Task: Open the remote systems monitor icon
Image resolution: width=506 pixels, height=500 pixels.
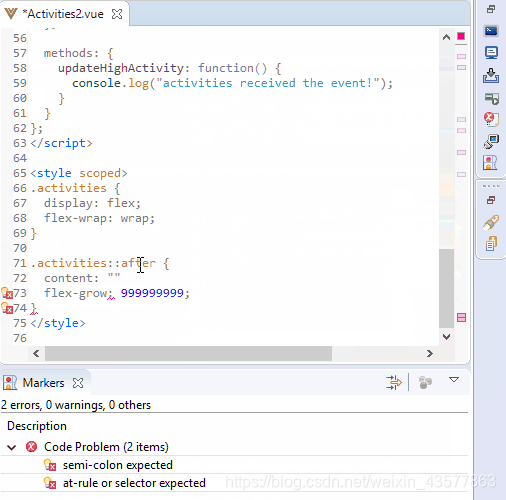Action: 491,141
